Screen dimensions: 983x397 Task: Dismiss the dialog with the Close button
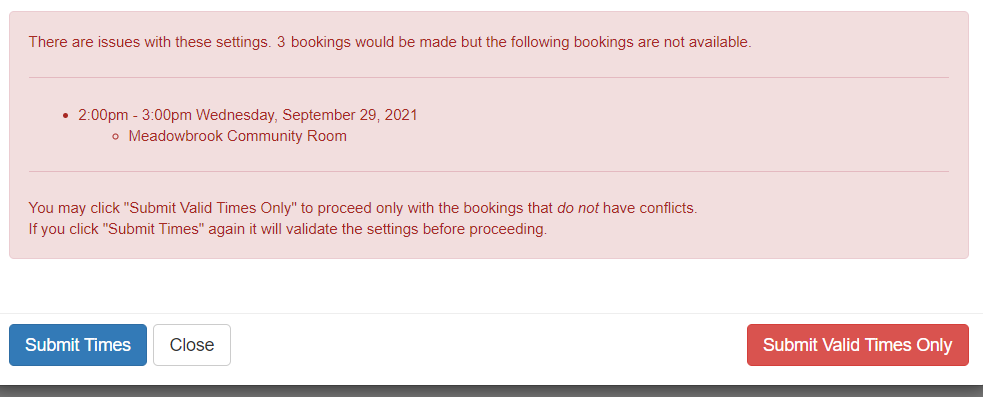192,345
